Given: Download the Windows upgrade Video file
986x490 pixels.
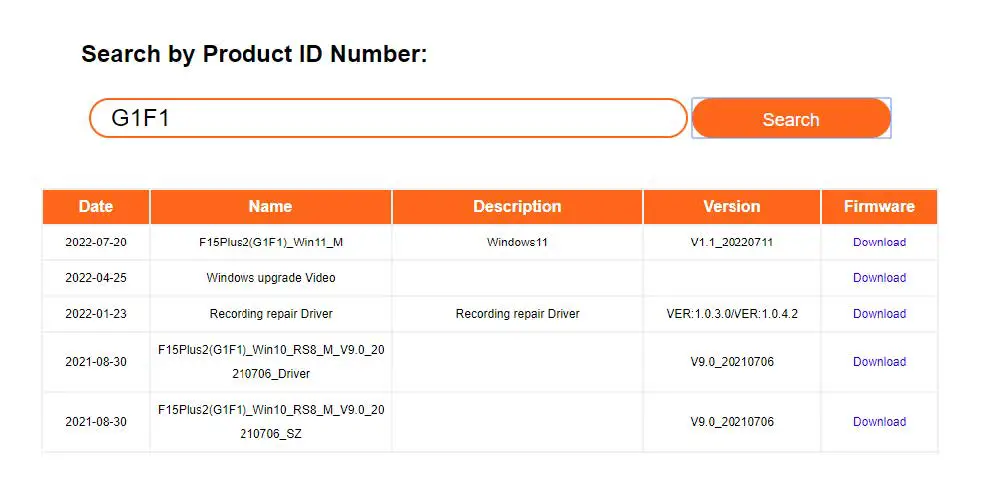Looking at the screenshot, I should click(879, 278).
